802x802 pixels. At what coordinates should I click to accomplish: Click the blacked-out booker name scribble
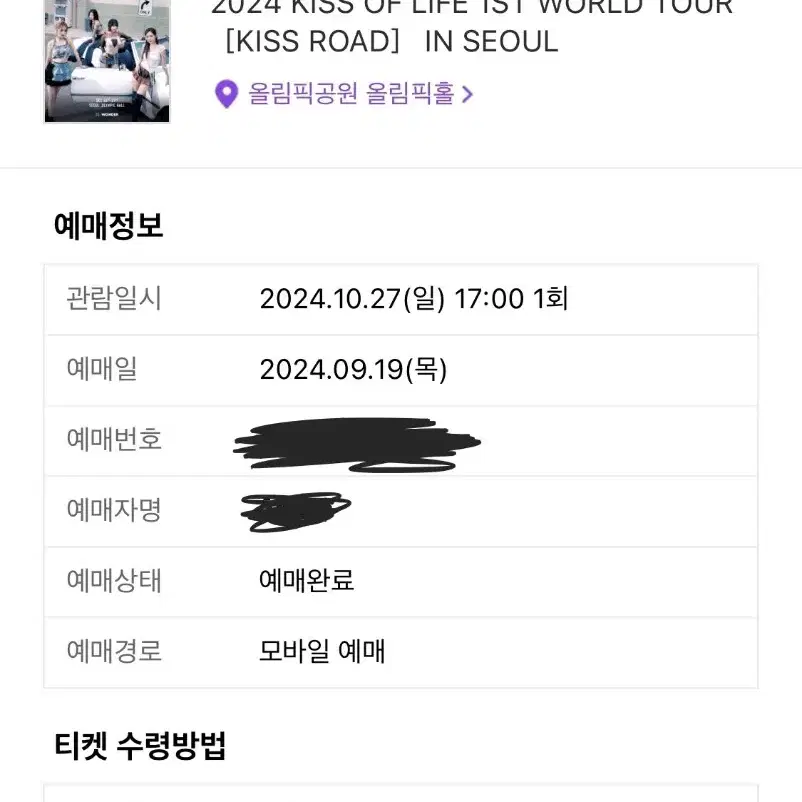tap(296, 512)
